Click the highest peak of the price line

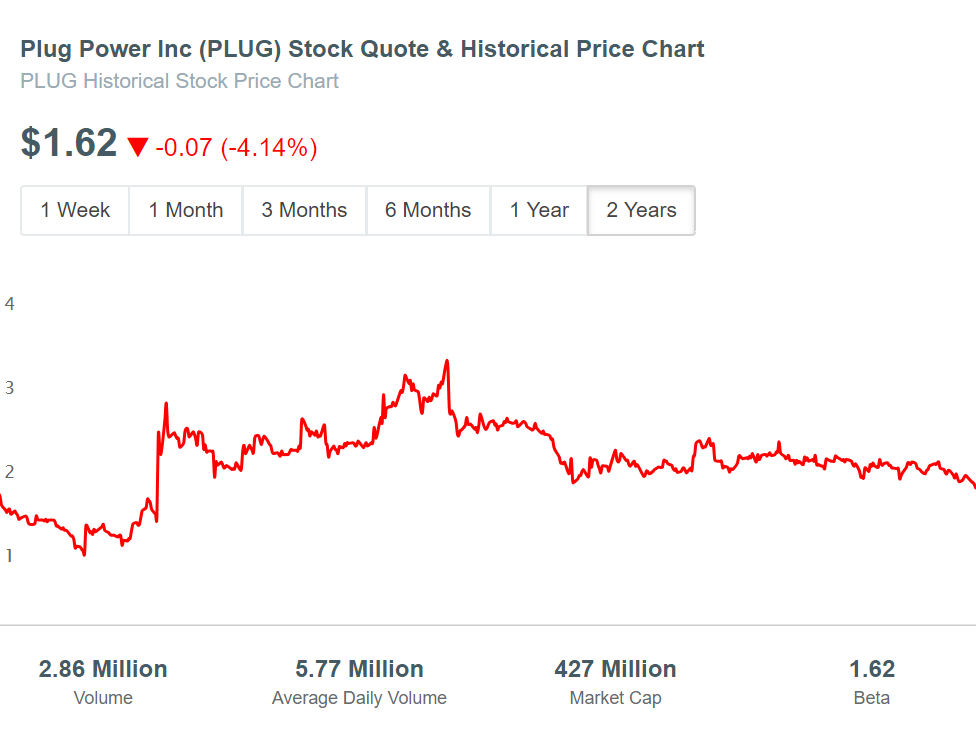[446, 361]
